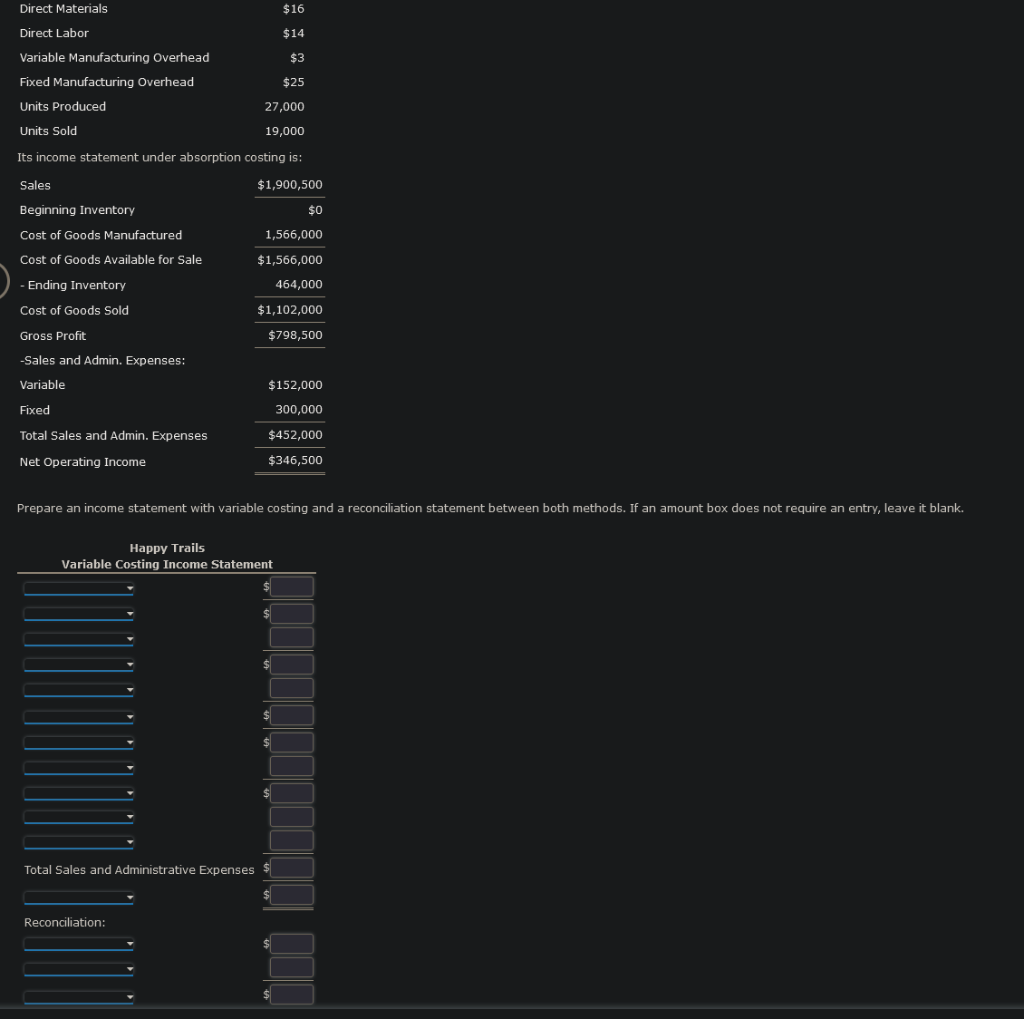Click the amount box in the third statement row

tap(291, 637)
